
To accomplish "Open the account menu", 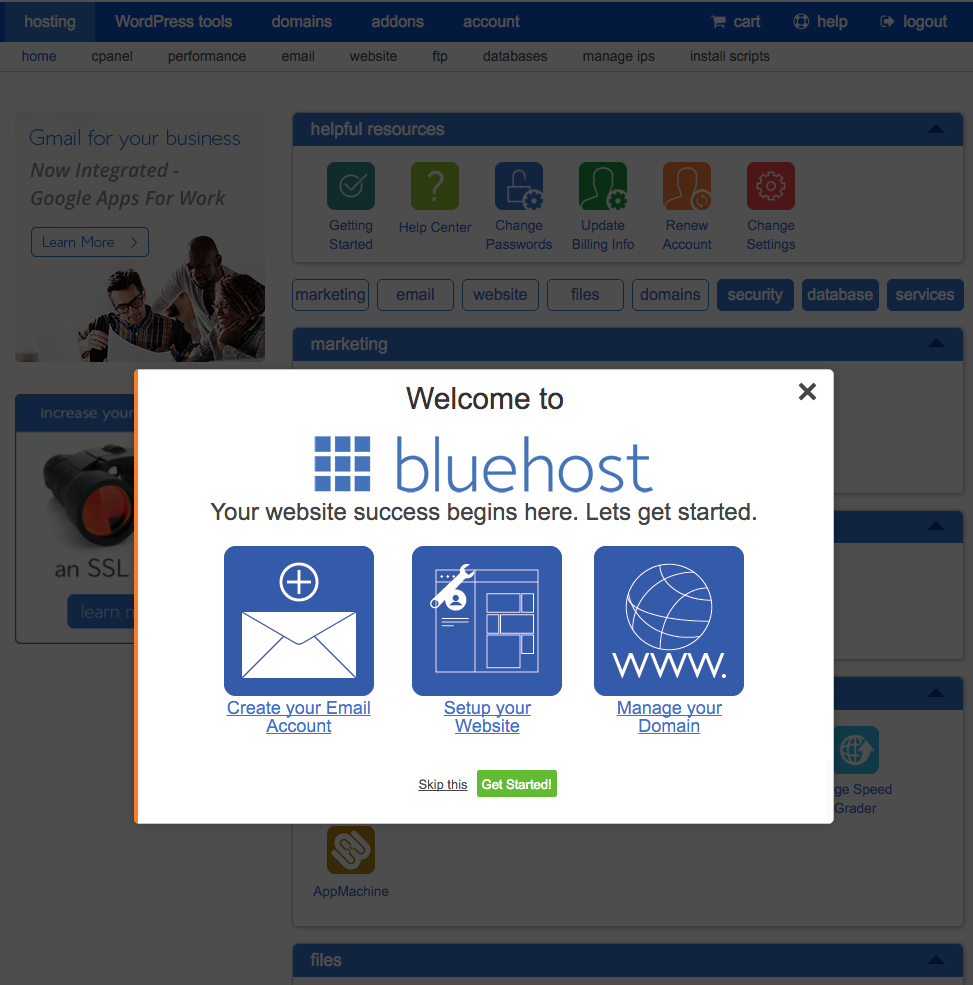I will click(x=491, y=22).
